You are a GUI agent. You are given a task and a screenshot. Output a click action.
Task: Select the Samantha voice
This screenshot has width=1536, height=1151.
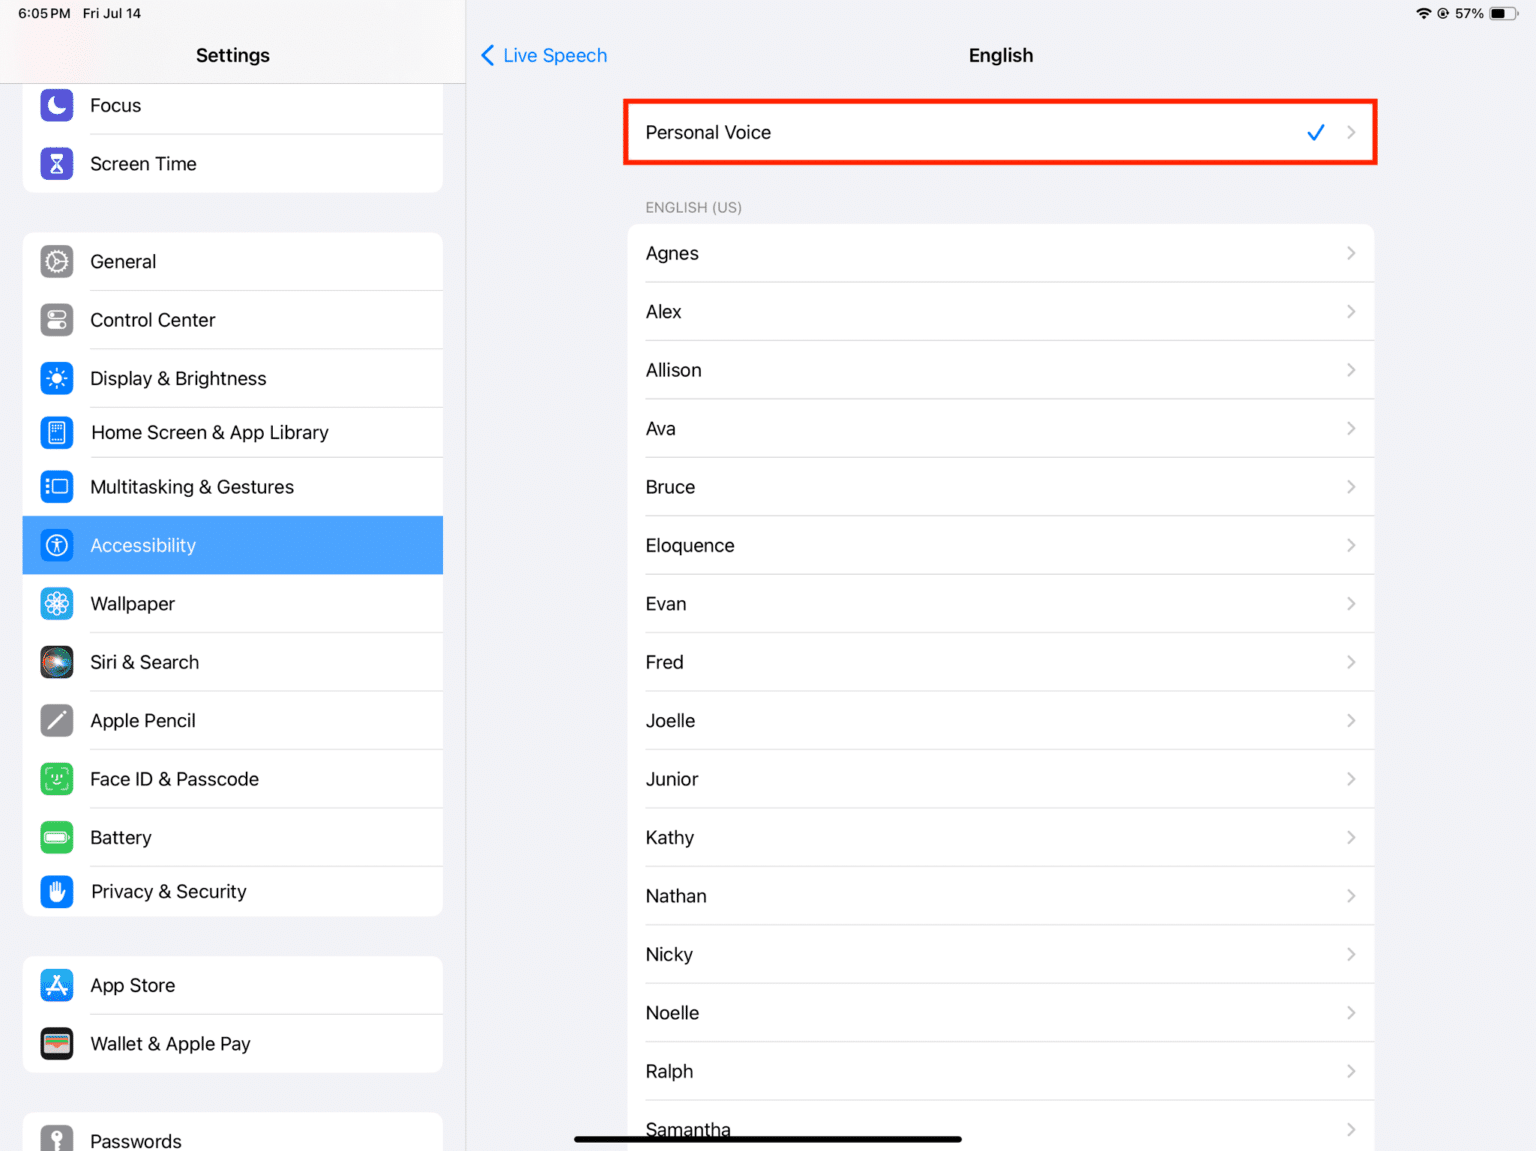pyautogui.click(x=1000, y=1126)
